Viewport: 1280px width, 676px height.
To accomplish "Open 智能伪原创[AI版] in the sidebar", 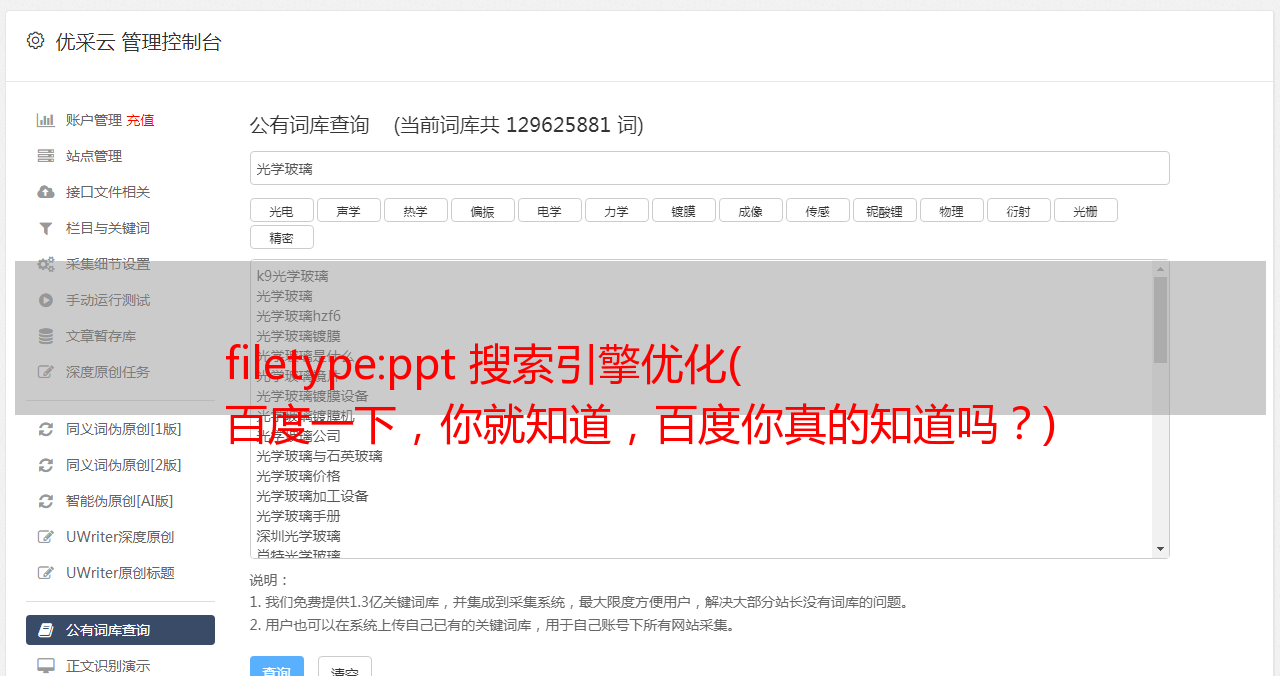I will [x=120, y=501].
